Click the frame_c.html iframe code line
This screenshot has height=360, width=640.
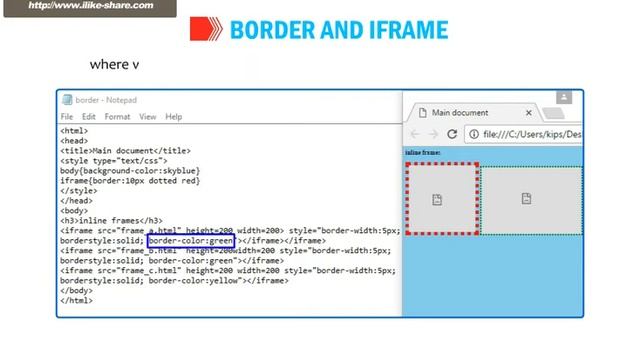[x=228, y=271]
